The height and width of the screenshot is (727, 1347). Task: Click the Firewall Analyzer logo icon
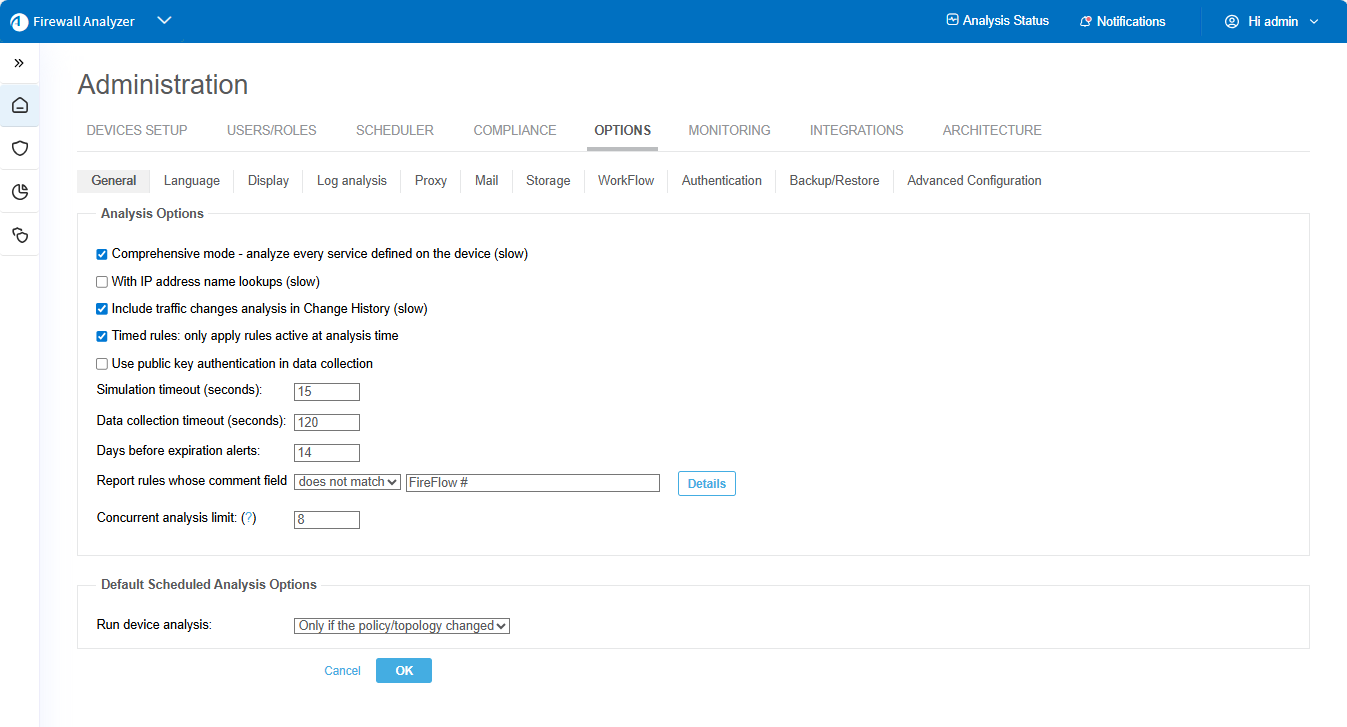tap(19, 22)
